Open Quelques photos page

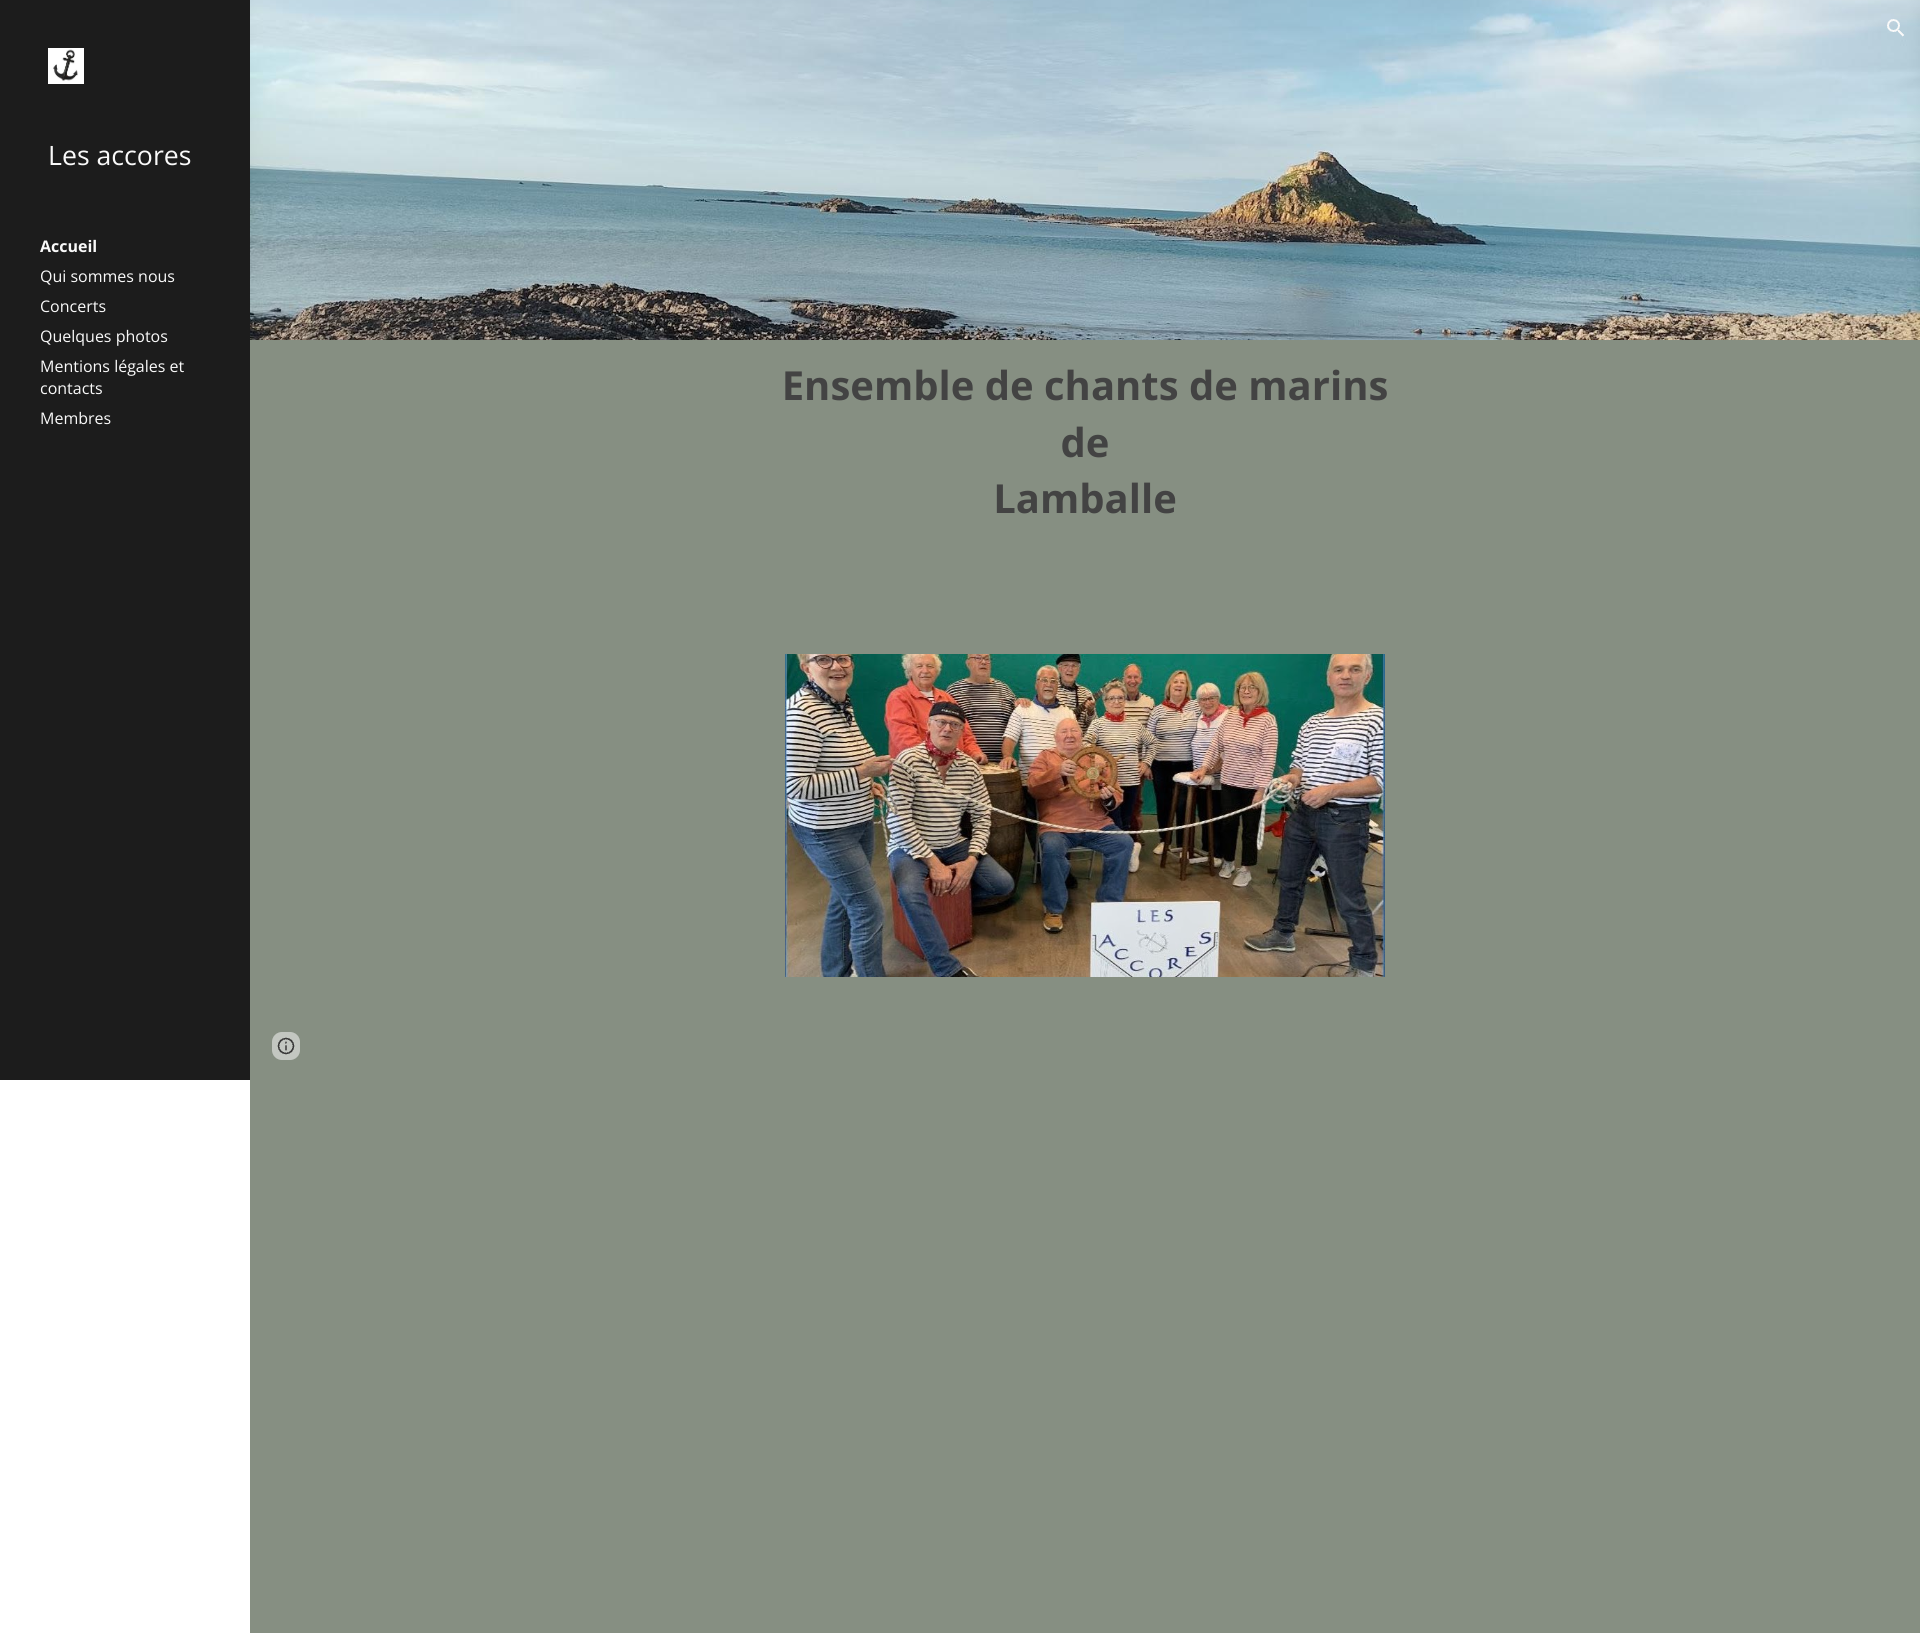coord(104,336)
